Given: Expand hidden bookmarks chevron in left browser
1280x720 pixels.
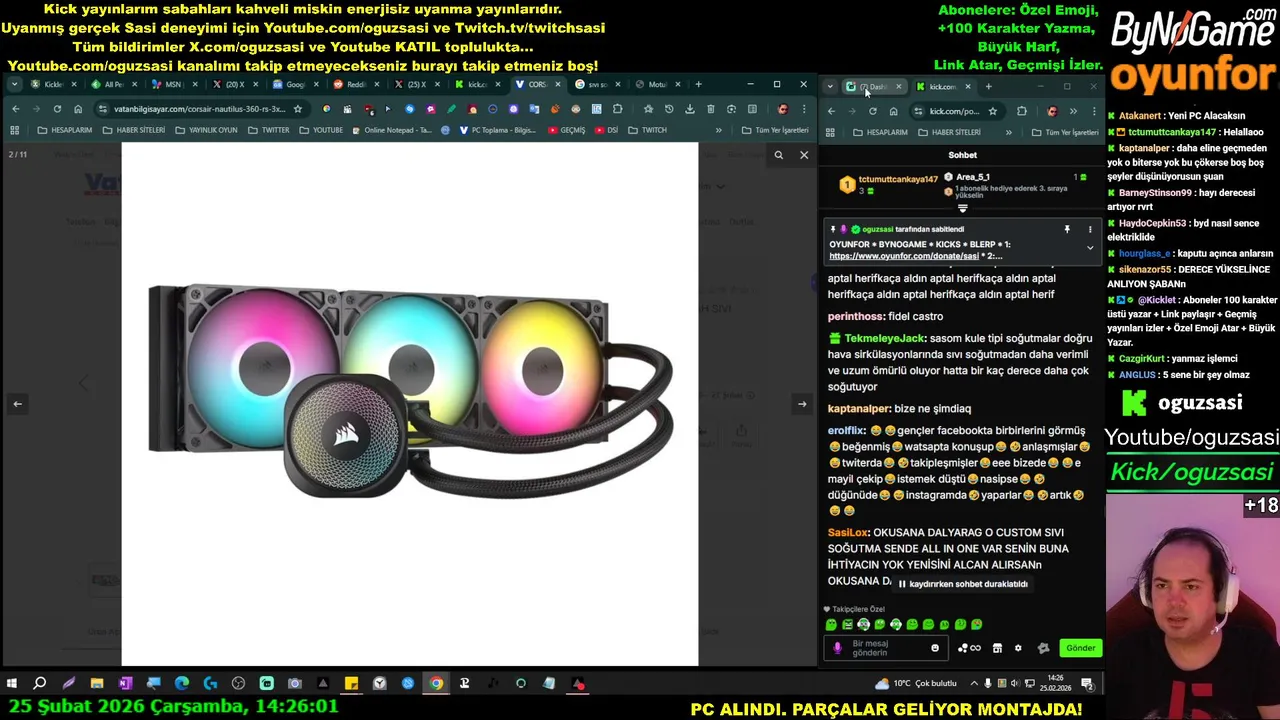Looking at the screenshot, I should pyautogui.click(x=718, y=130).
